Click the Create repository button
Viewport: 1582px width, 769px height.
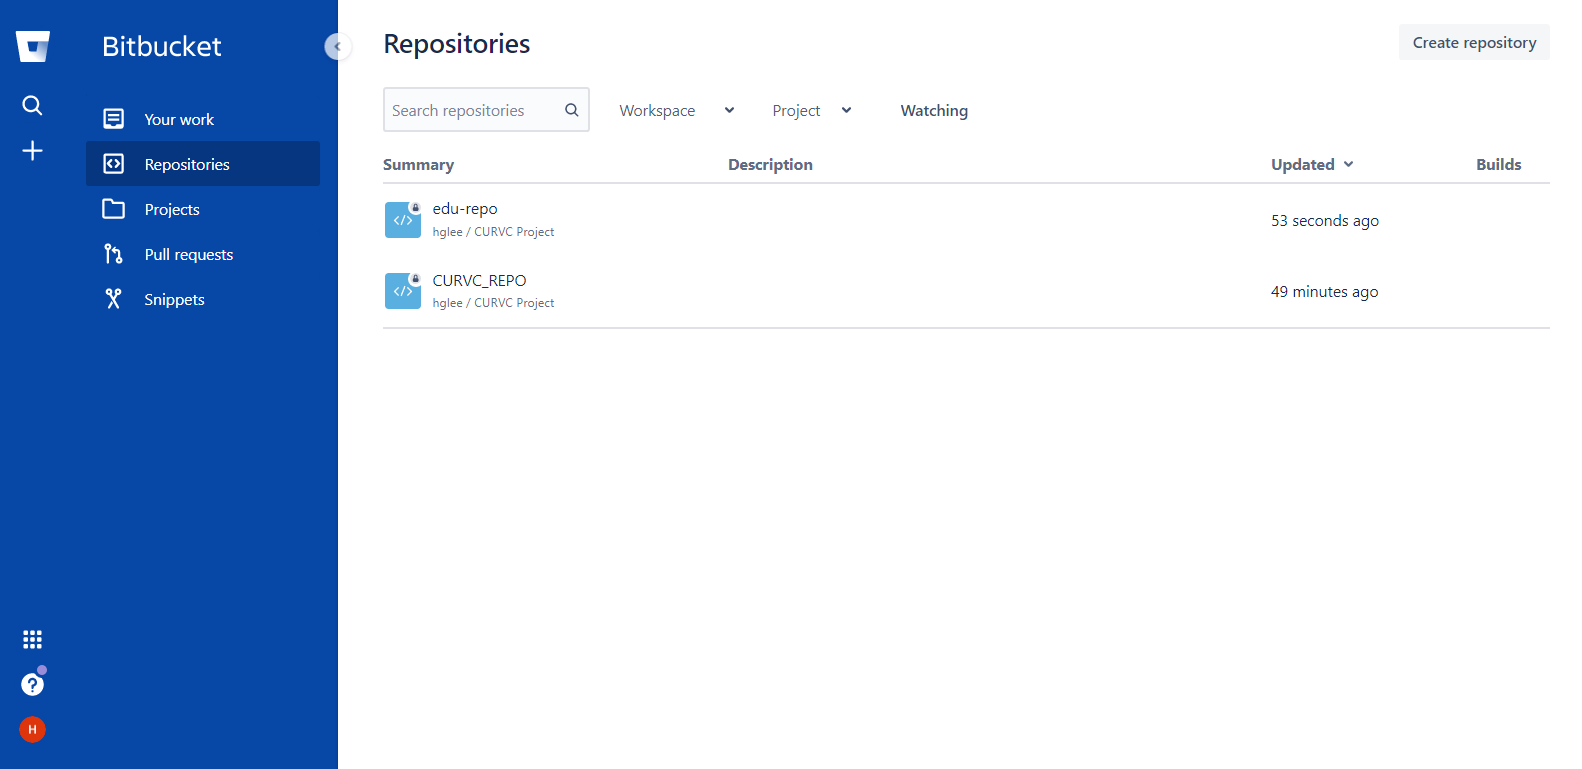click(1474, 42)
